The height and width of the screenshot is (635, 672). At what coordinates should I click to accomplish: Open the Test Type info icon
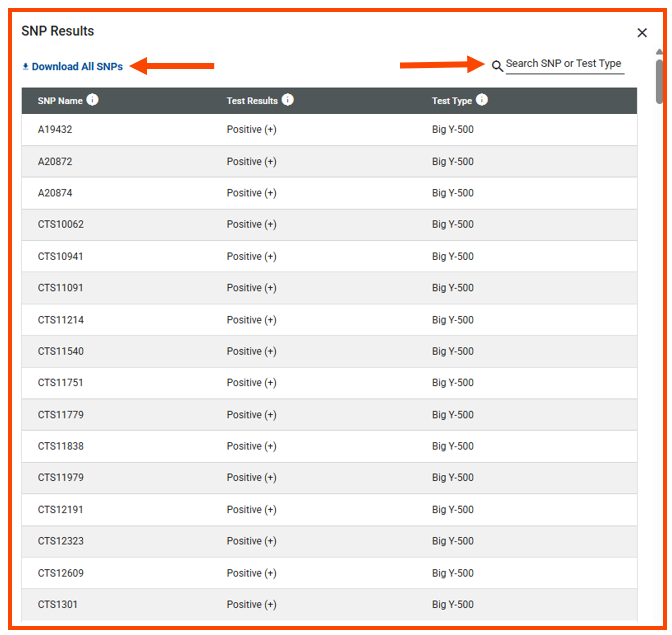pyautogui.click(x=482, y=100)
